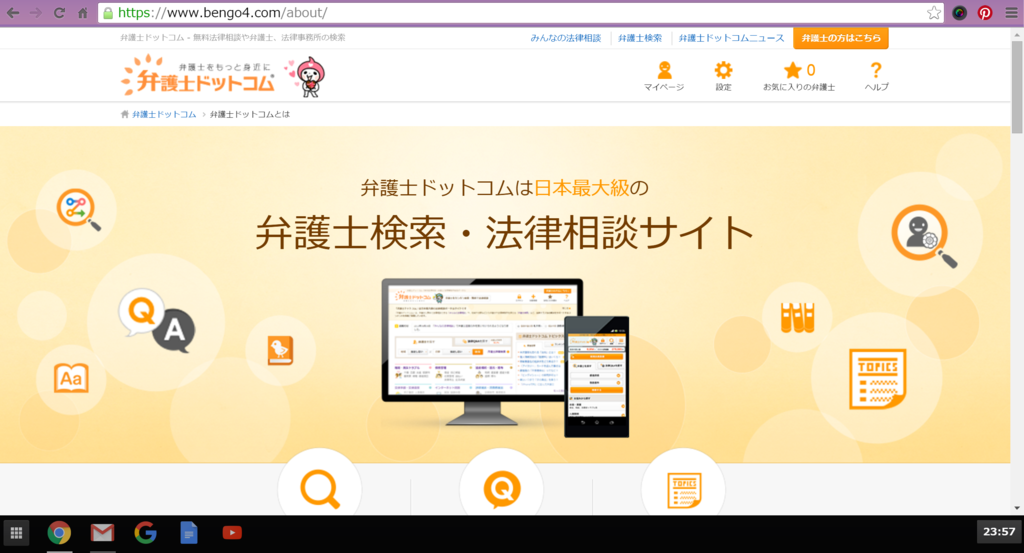Click the 弁護士ドットコム site logo
Image resolution: width=1024 pixels, height=553 pixels.
pyautogui.click(x=199, y=75)
